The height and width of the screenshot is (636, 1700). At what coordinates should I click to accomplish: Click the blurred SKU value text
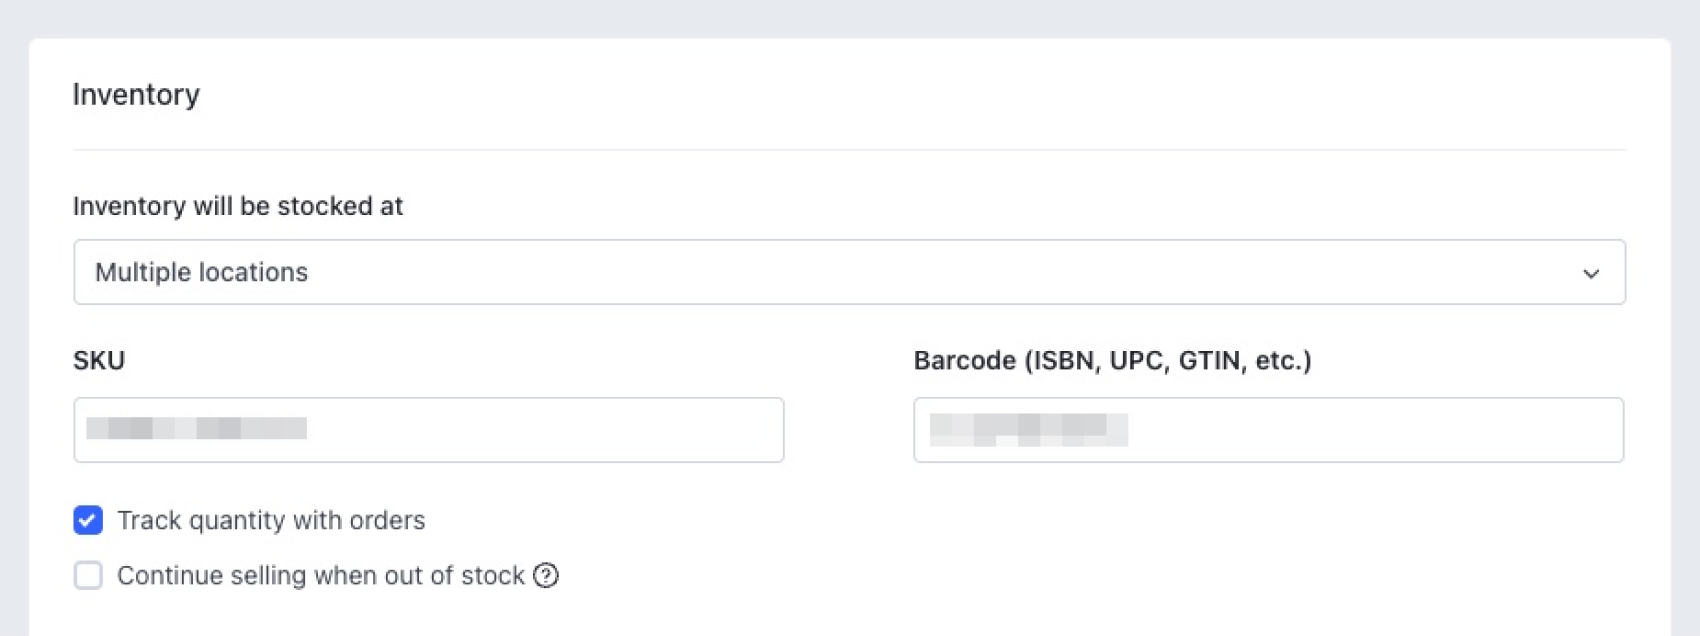[196, 429]
